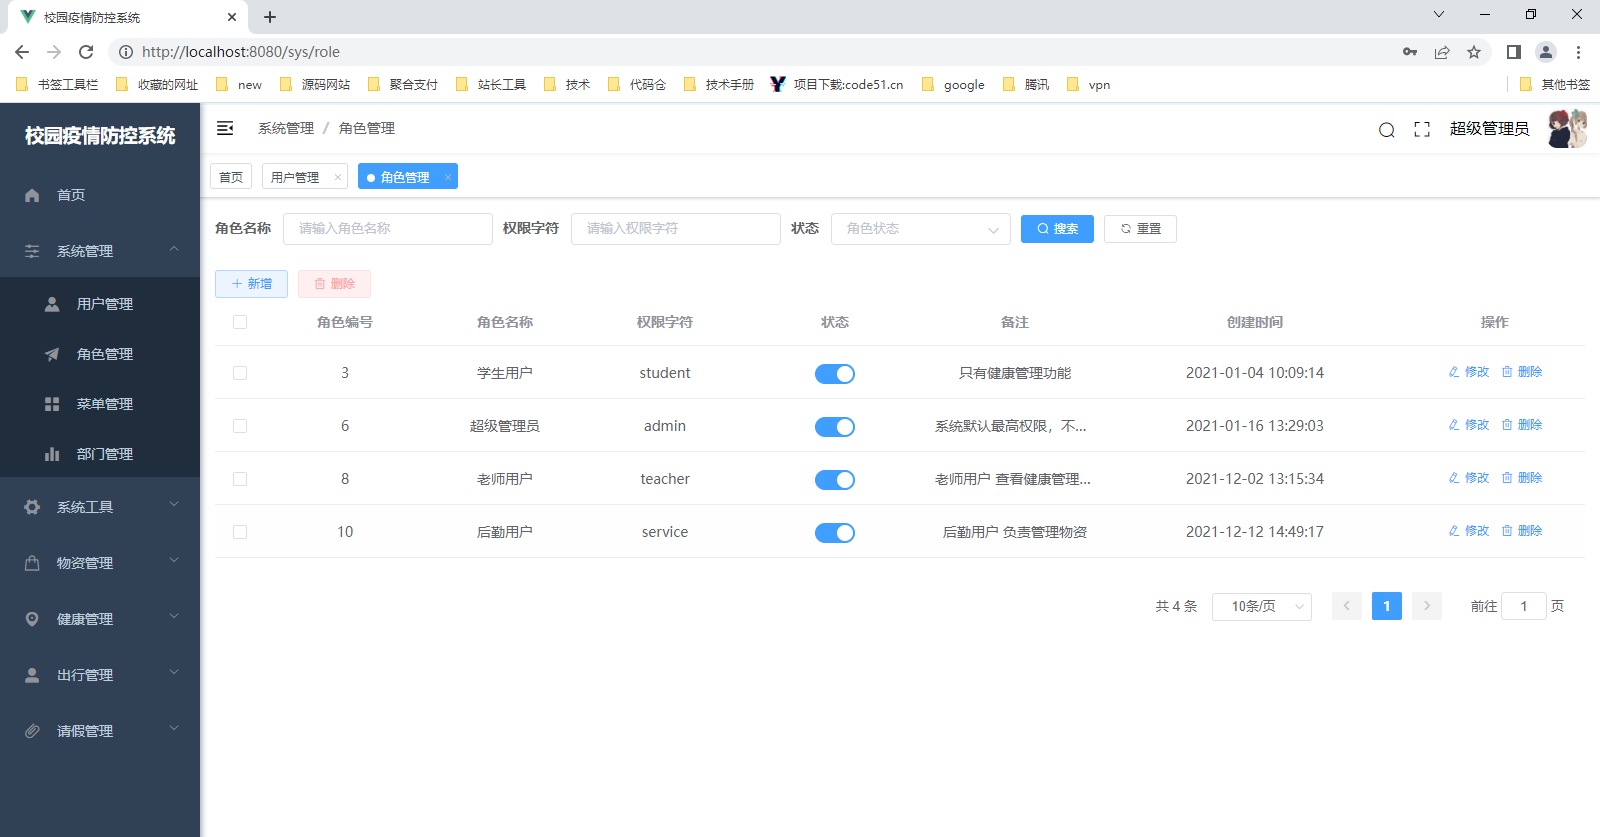
Task: Open 菜单管理 from the sidebar
Action: tap(104, 404)
